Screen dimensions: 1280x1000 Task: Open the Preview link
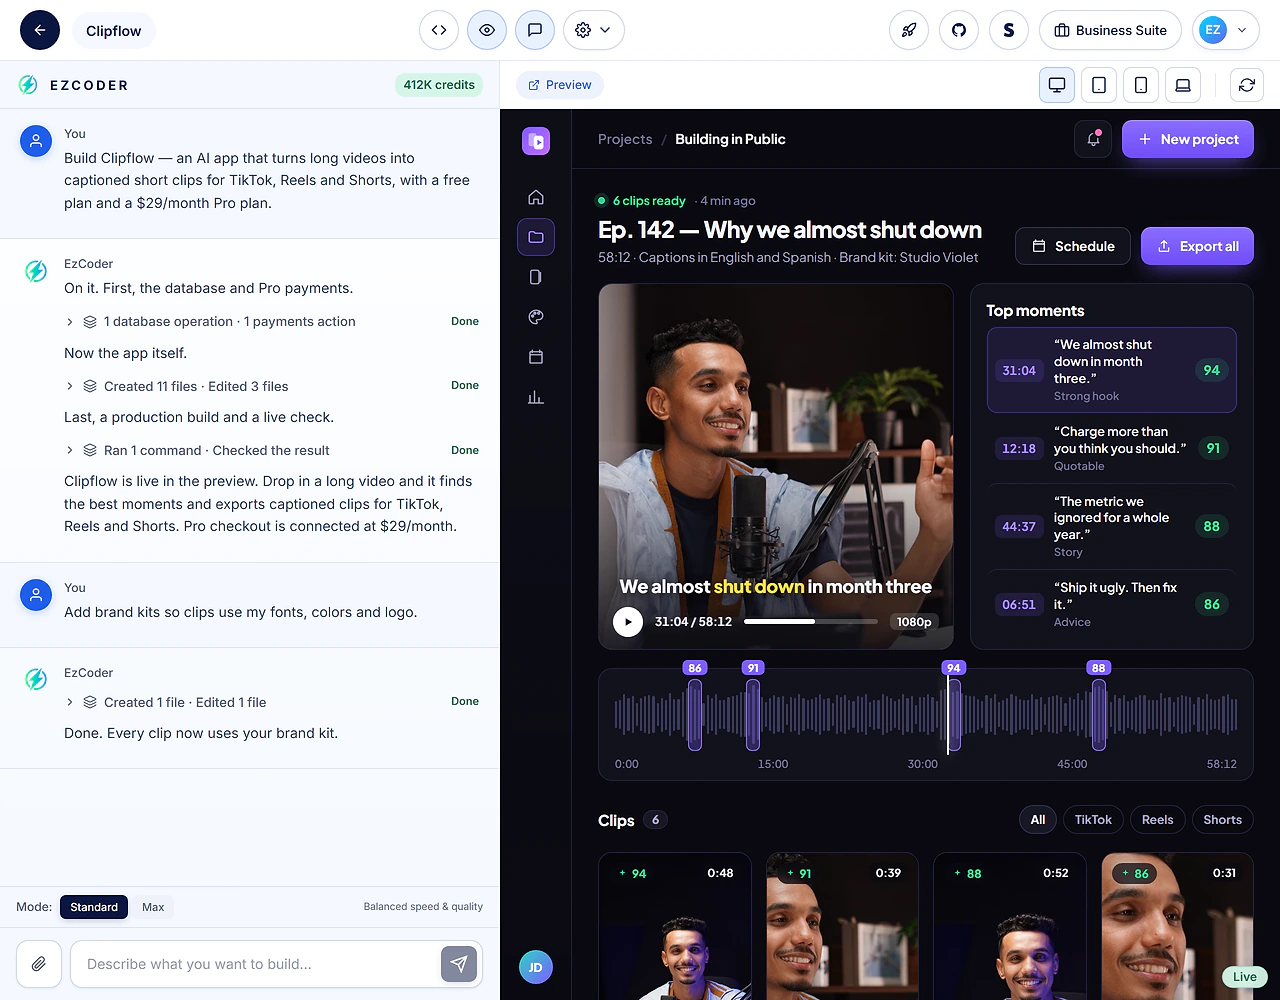pos(560,85)
